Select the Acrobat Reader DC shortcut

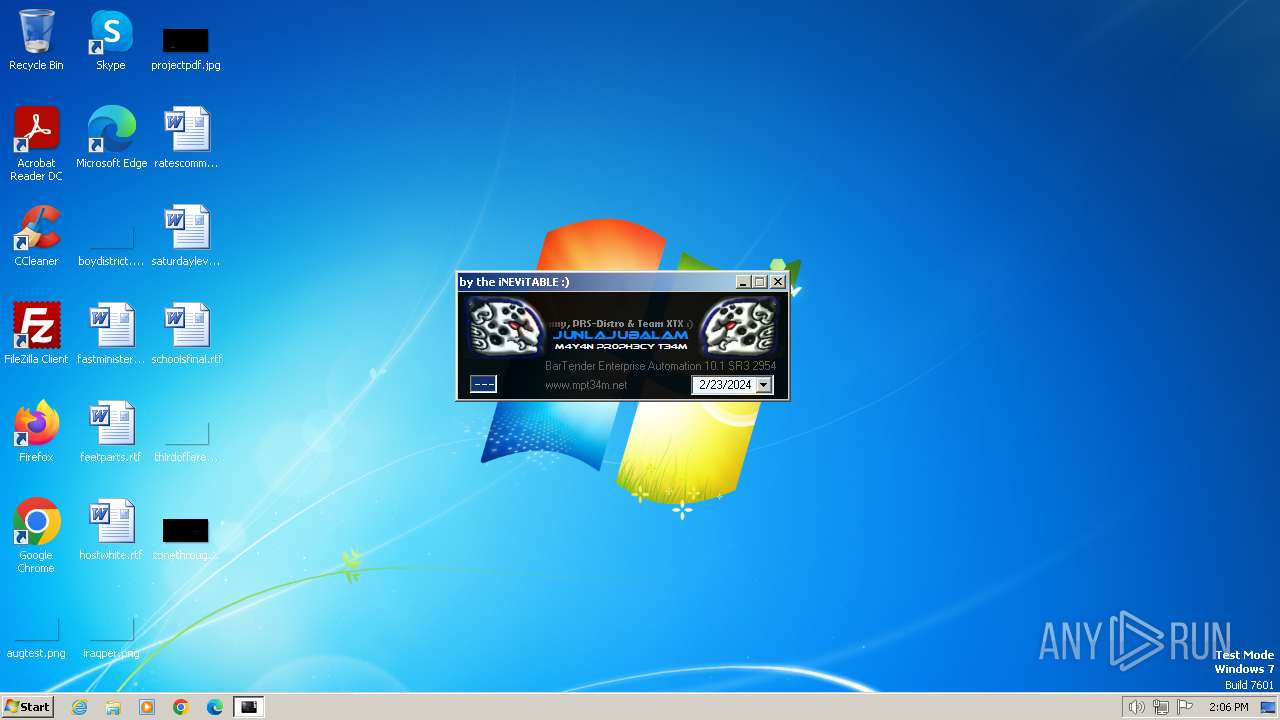(36, 143)
